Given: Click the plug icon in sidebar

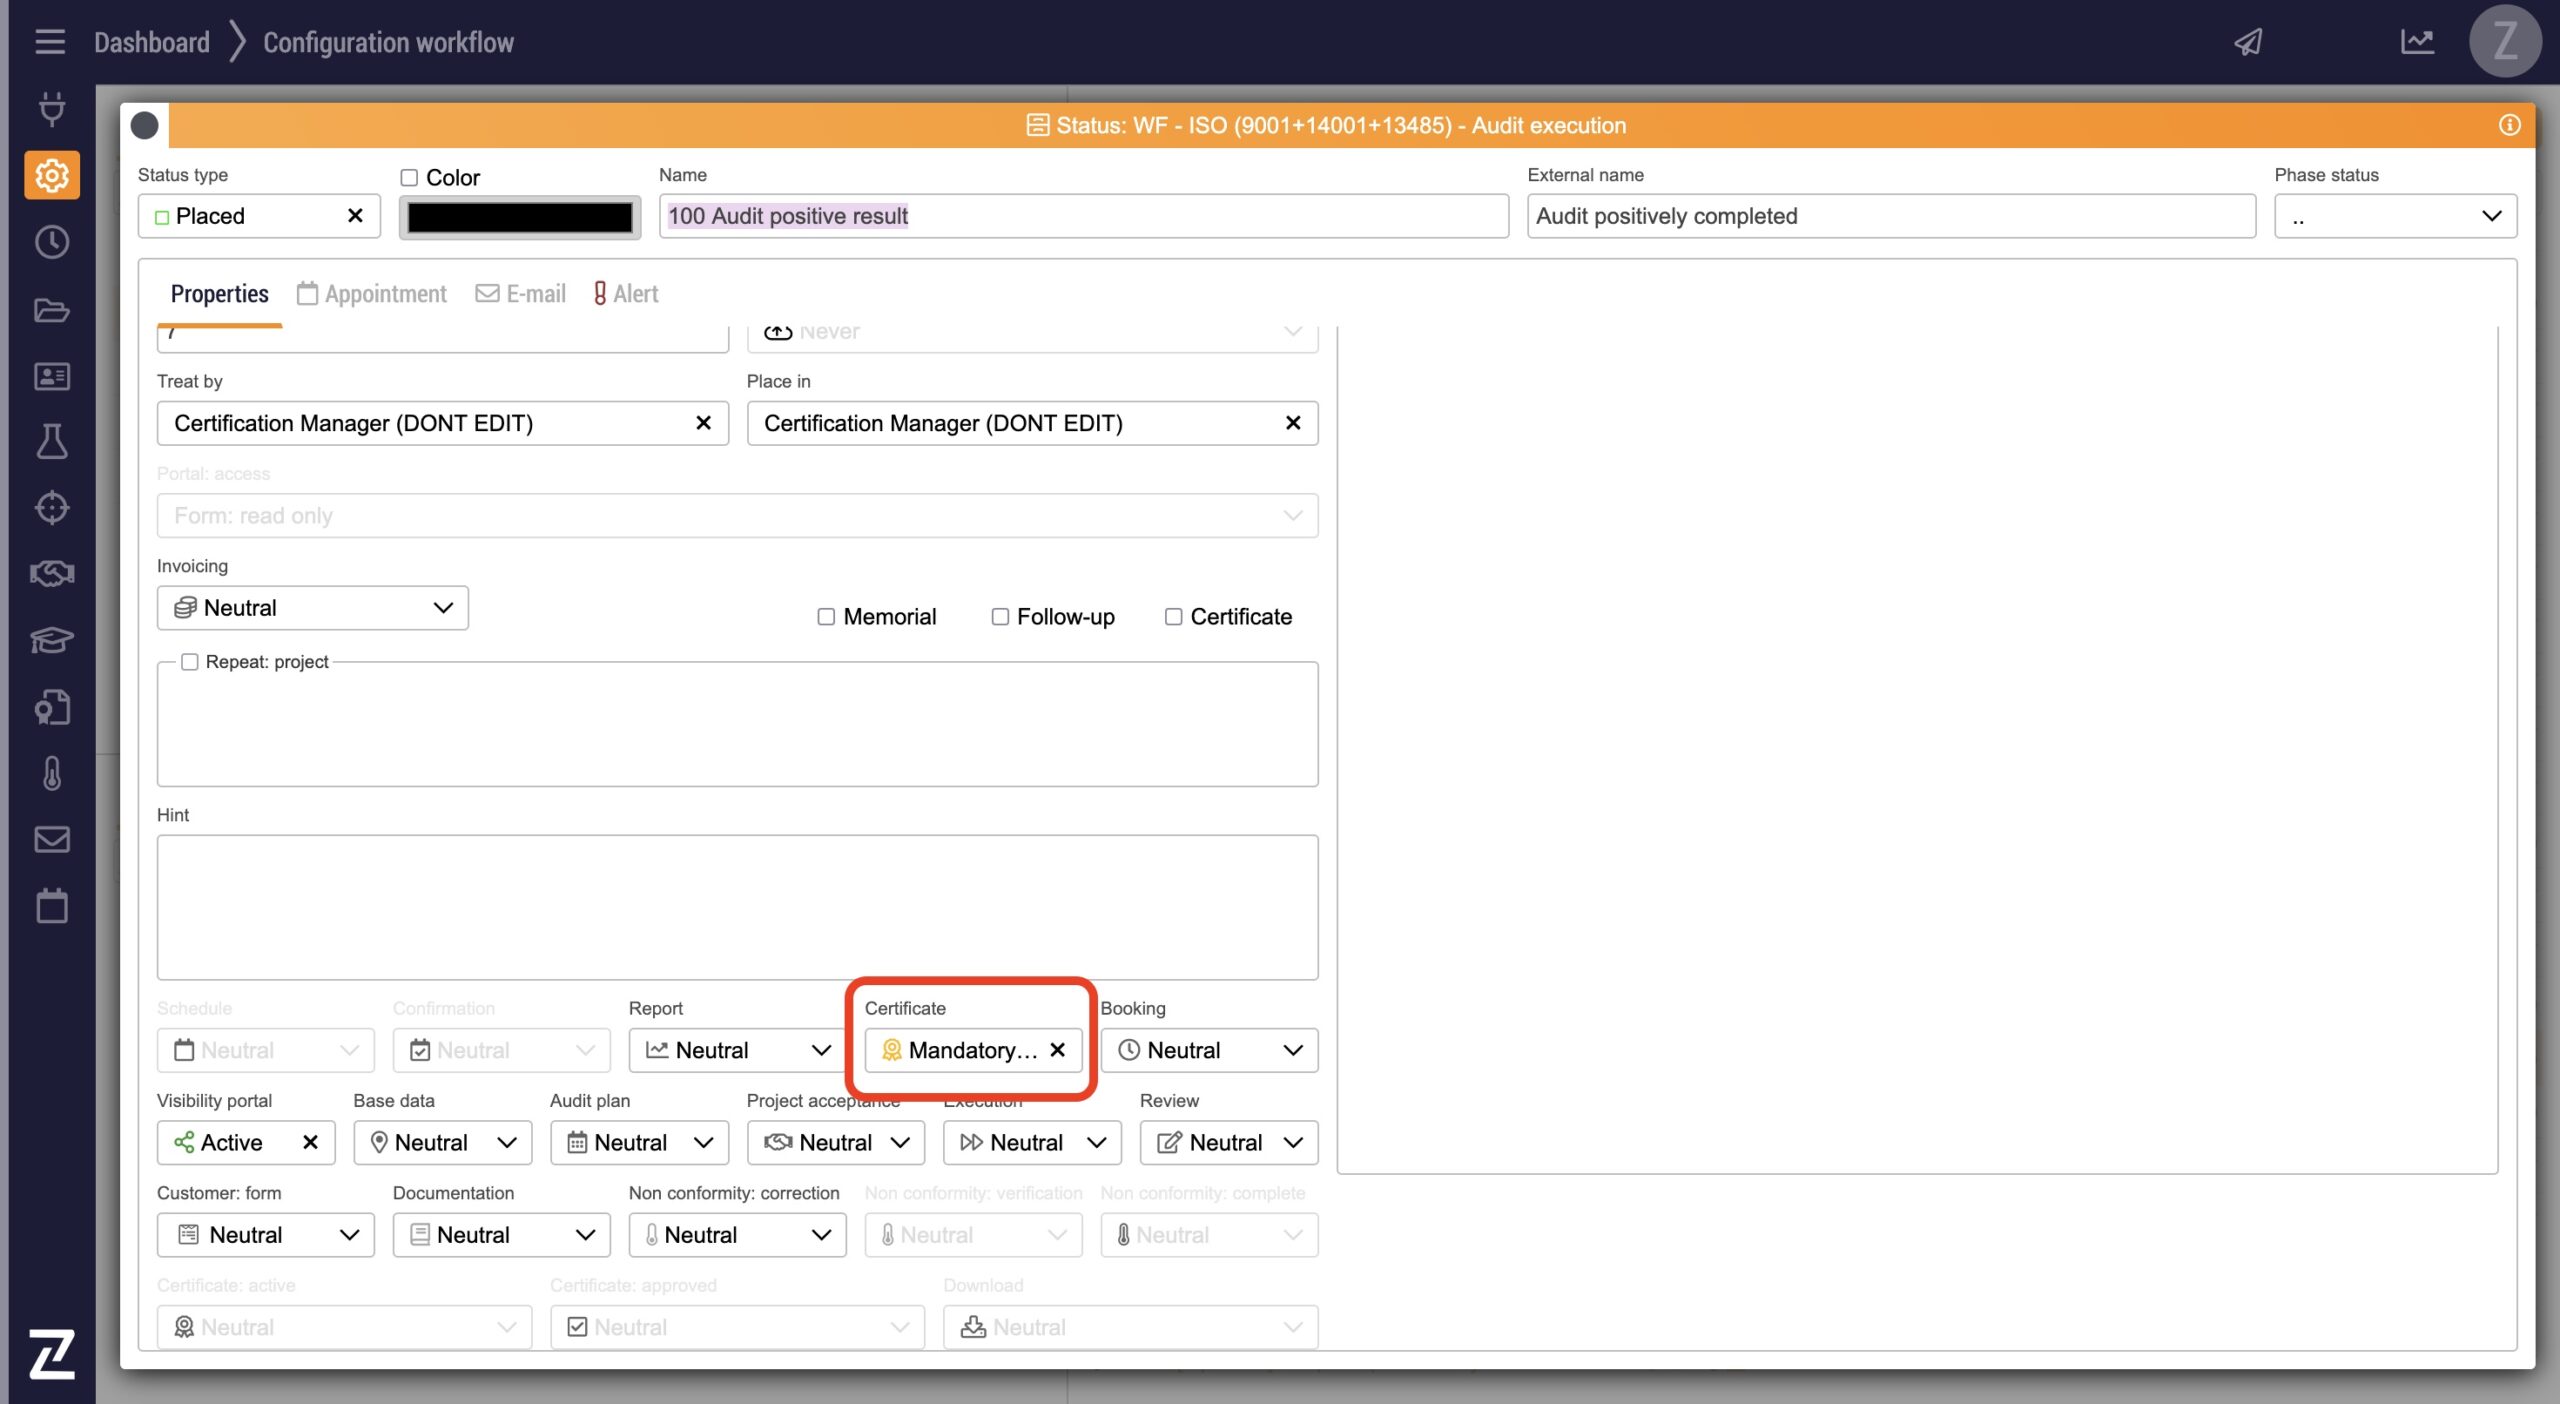Looking at the screenshot, I should [x=52, y=108].
